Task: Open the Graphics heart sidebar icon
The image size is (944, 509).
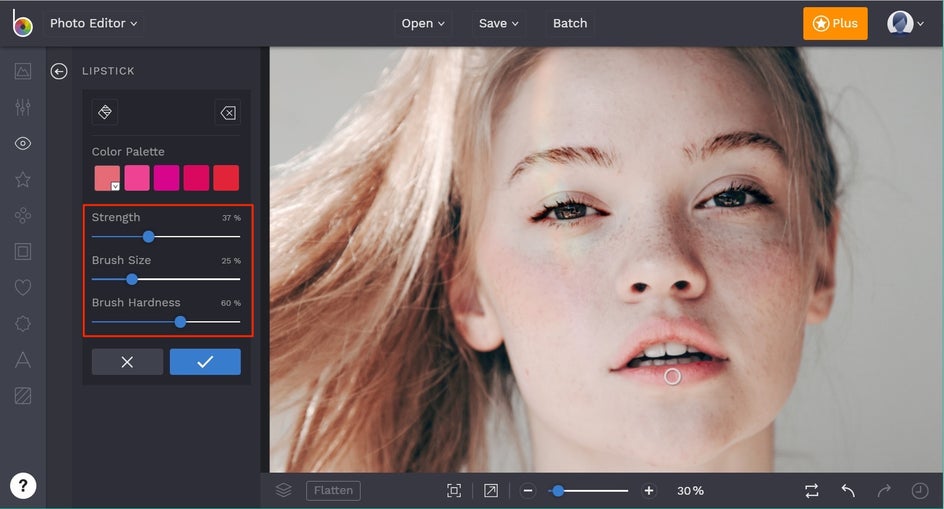Action: click(23, 287)
